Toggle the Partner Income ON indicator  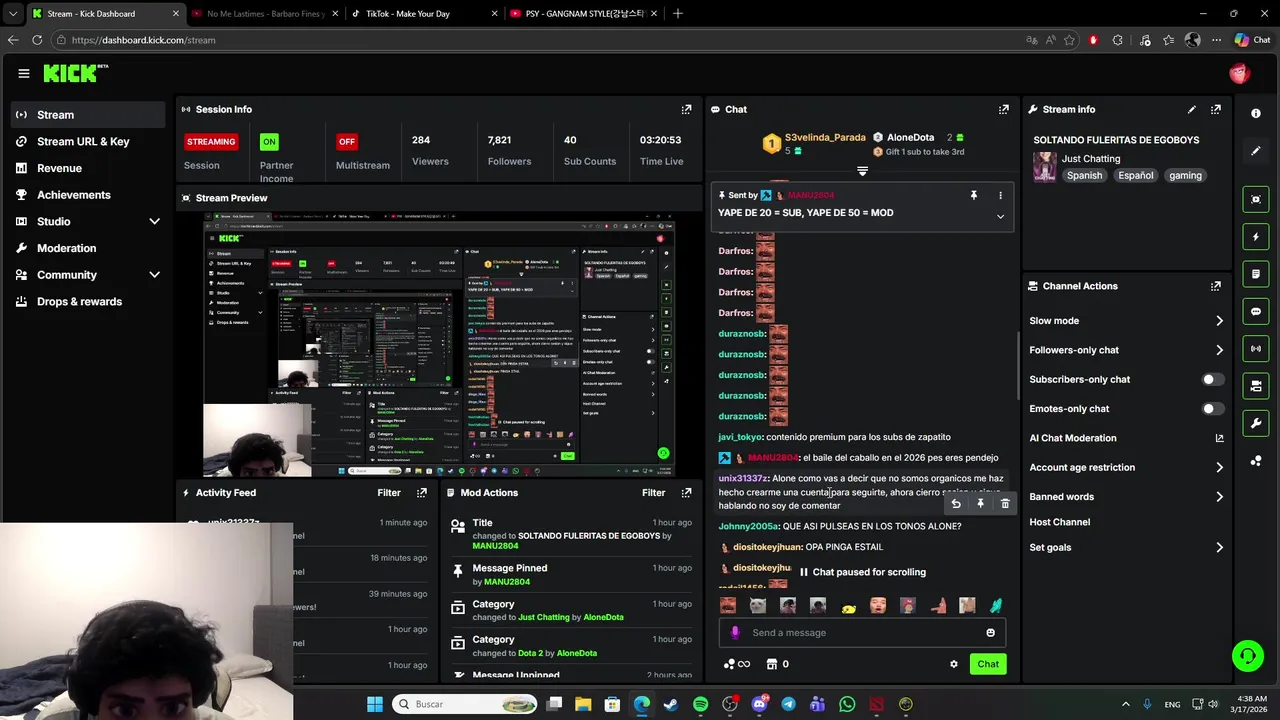click(x=269, y=141)
